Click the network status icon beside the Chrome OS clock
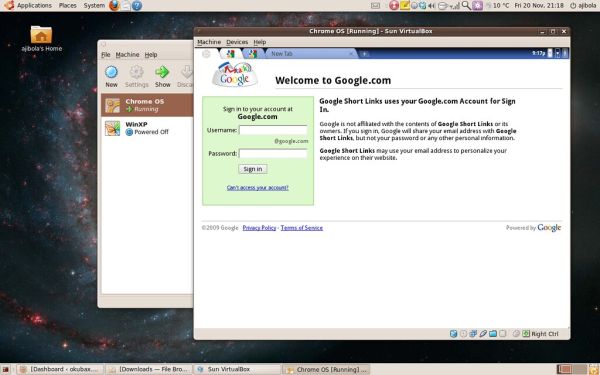Image resolution: width=600 pixels, height=375 pixels. (x=550, y=54)
